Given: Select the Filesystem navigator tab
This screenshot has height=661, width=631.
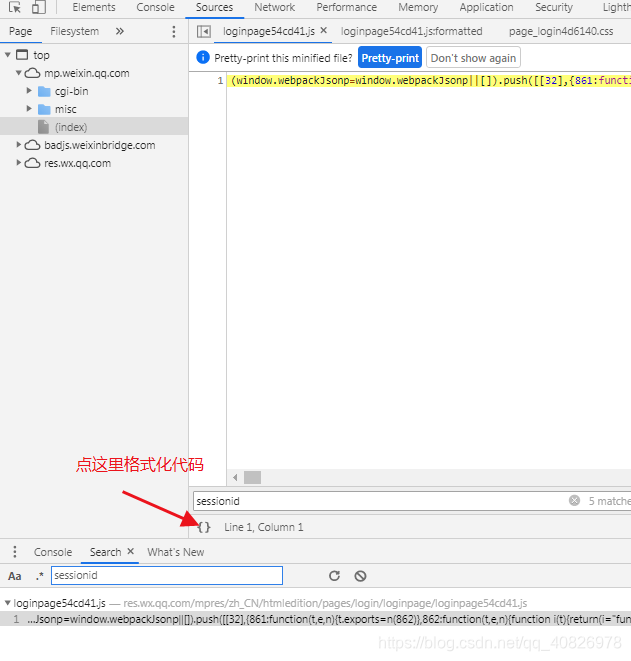Looking at the screenshot, I should 74,31.
